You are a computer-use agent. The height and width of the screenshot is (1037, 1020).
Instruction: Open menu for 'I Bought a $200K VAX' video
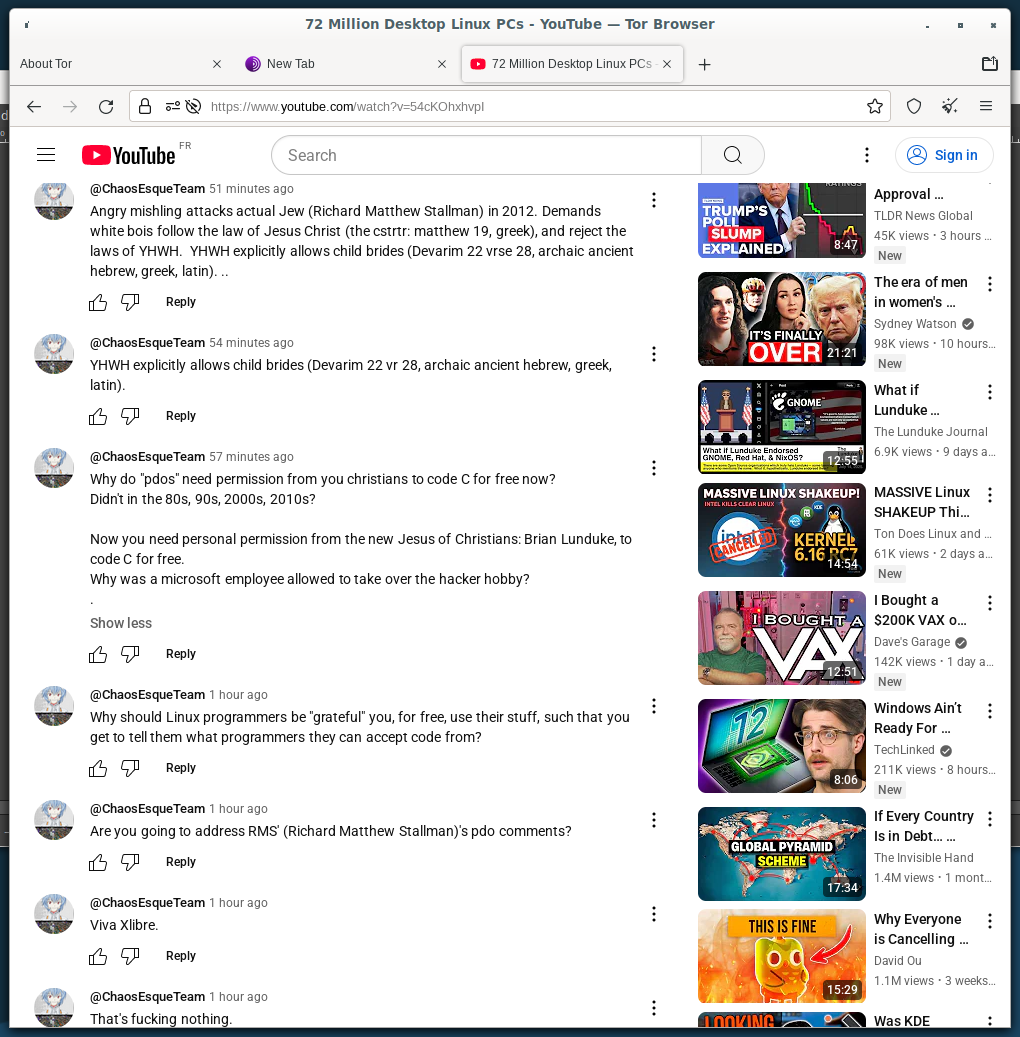coord(990,602)
